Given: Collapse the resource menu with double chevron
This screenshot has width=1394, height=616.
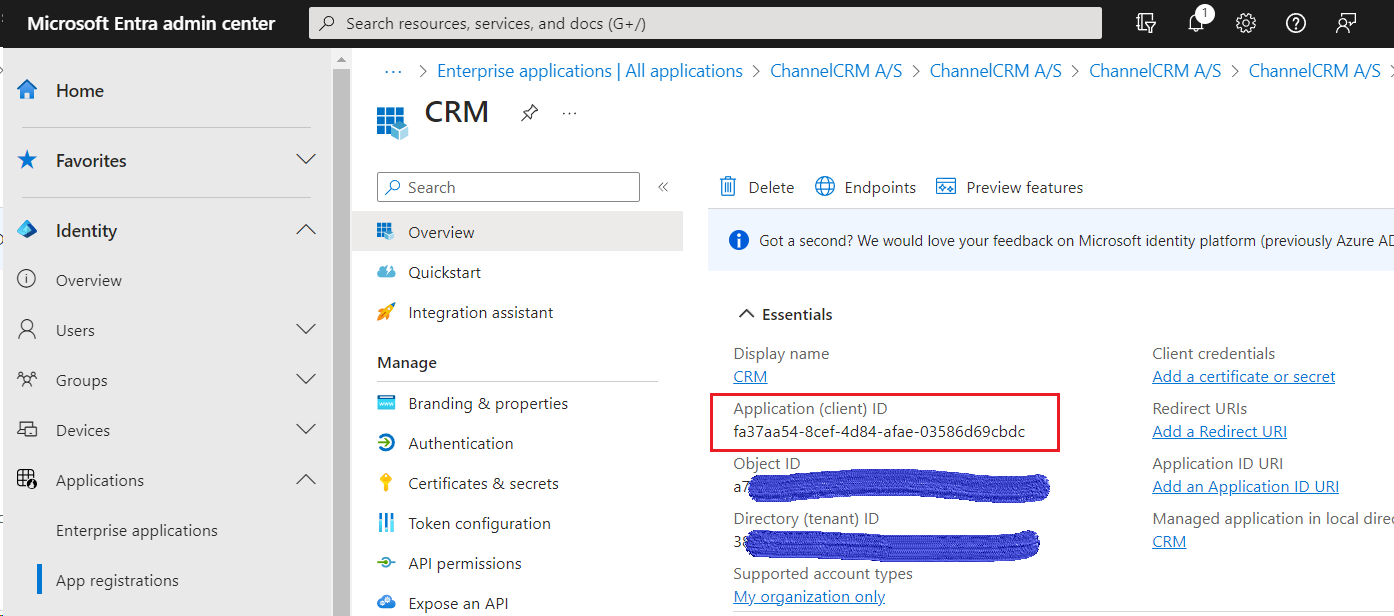Looking at the screenshot, I should coord(663,187).
